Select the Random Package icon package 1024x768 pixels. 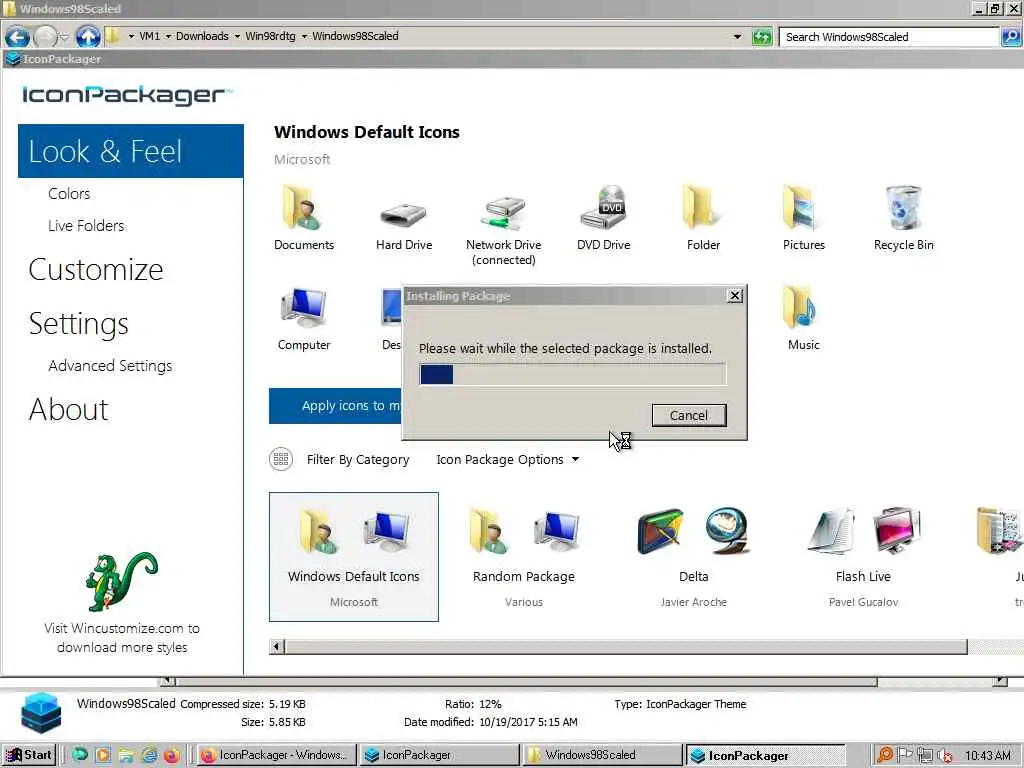point(524,556)
